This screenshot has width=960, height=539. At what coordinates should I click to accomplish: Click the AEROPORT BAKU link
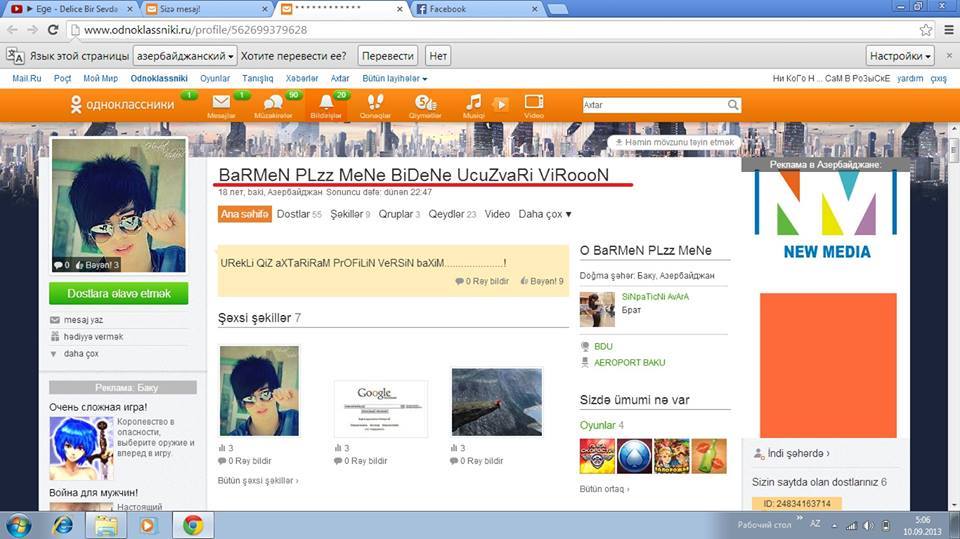(x=629, y=363)
